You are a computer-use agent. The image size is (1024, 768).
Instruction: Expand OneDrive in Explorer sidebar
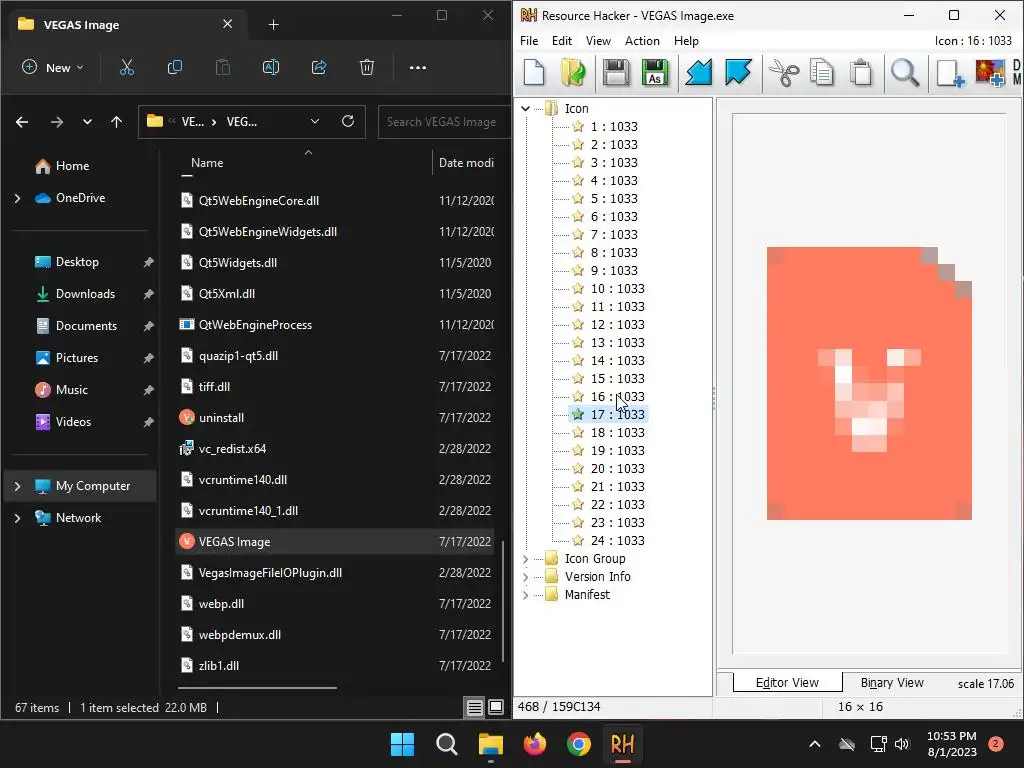point(18,198)
